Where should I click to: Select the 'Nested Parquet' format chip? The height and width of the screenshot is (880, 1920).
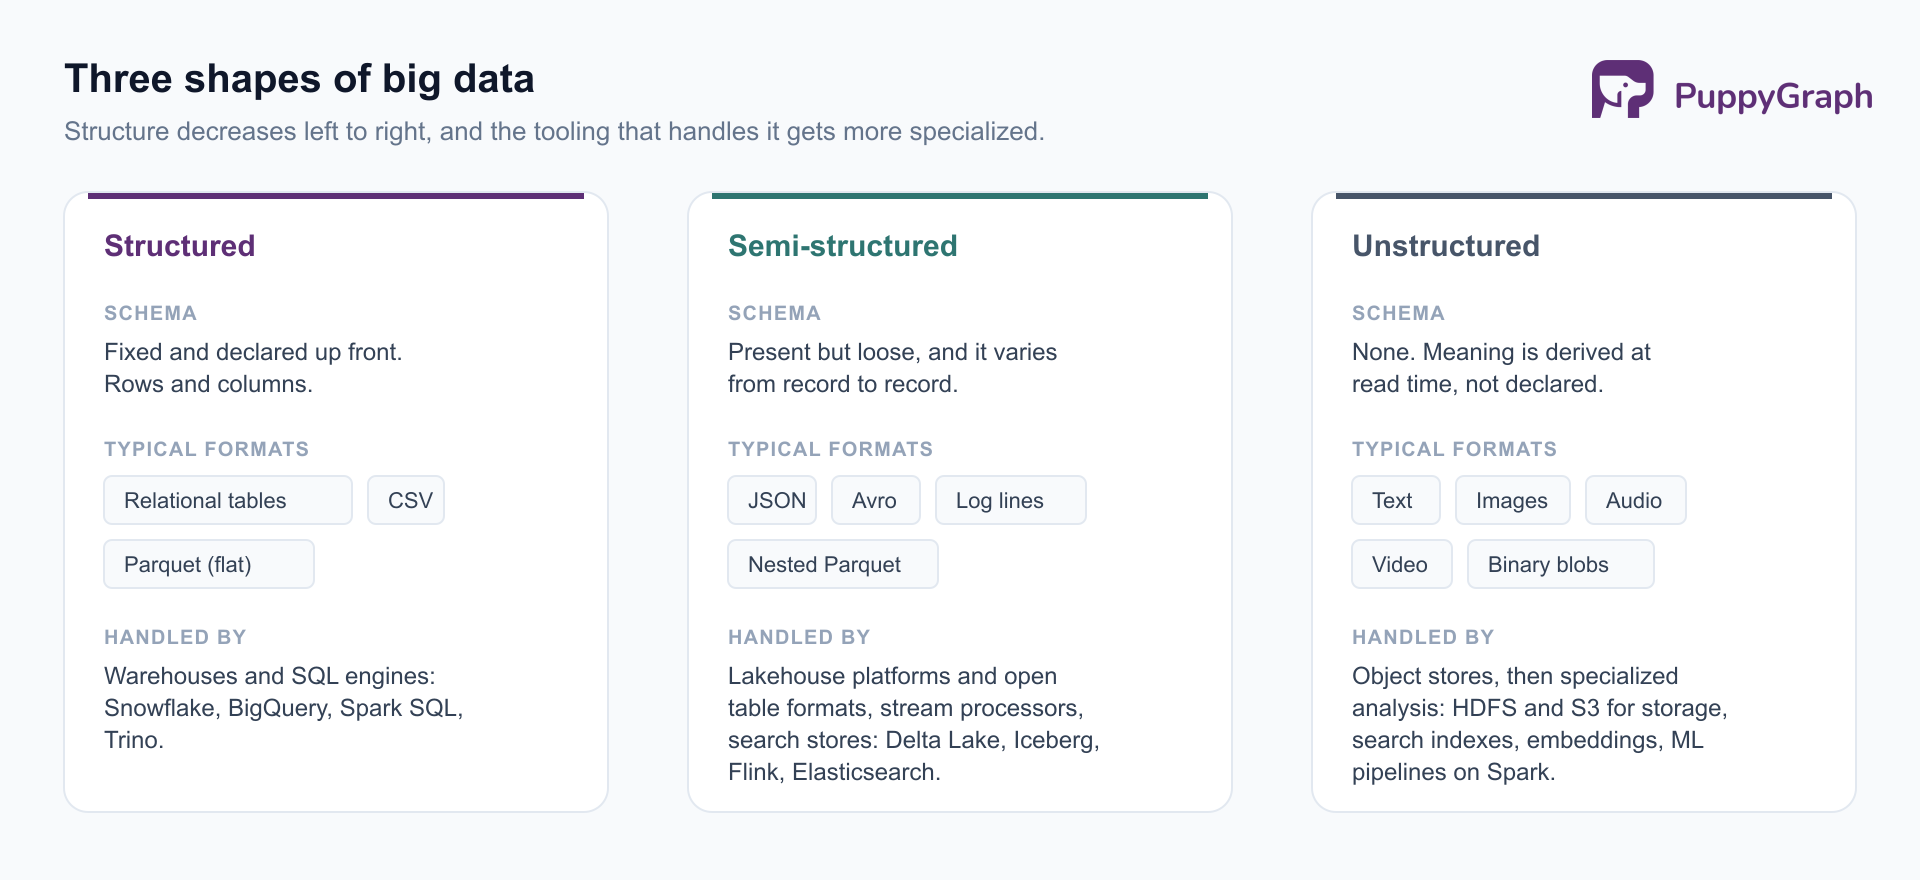(833, 564)
